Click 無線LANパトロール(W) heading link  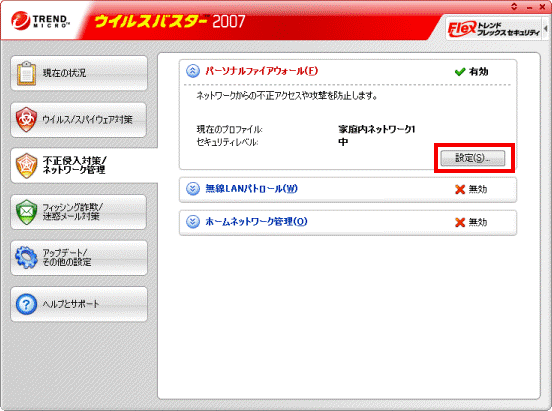point(251,189)
